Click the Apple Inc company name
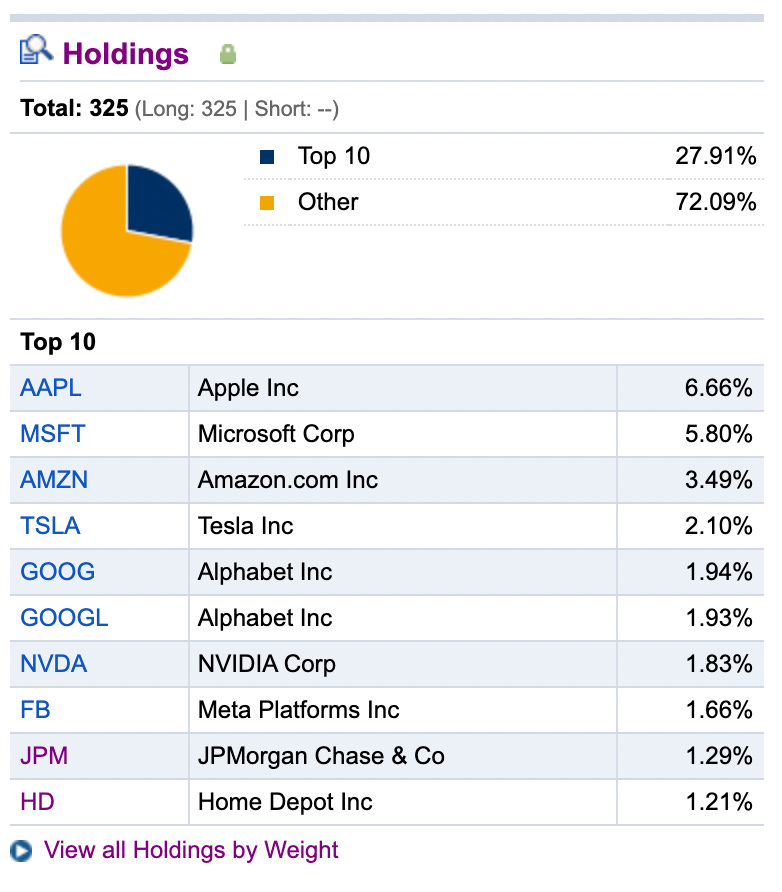782x892 pixels. (x=248, y=388)
